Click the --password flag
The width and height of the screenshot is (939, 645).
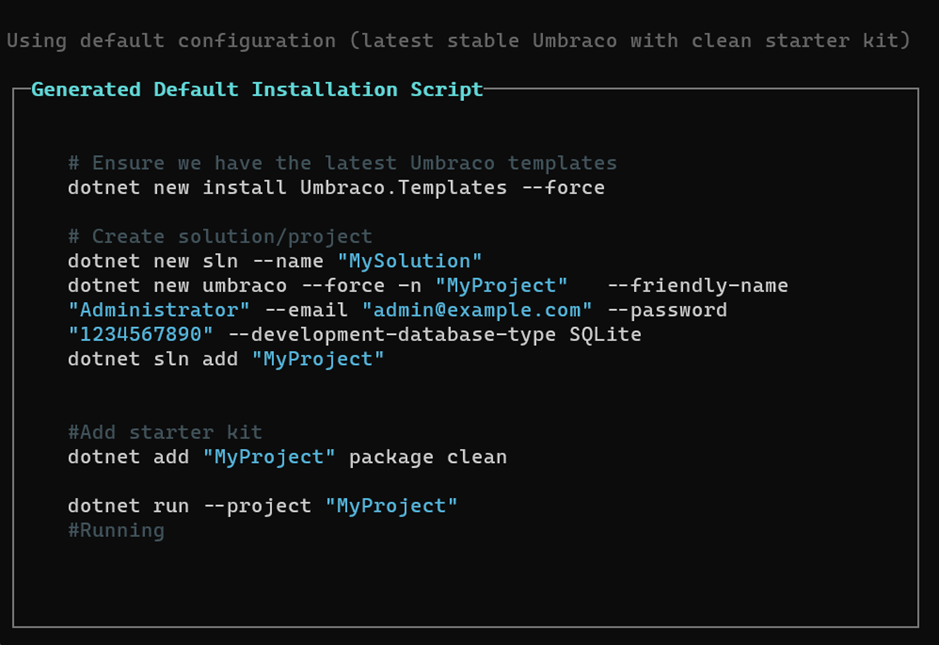coord(667,310)
